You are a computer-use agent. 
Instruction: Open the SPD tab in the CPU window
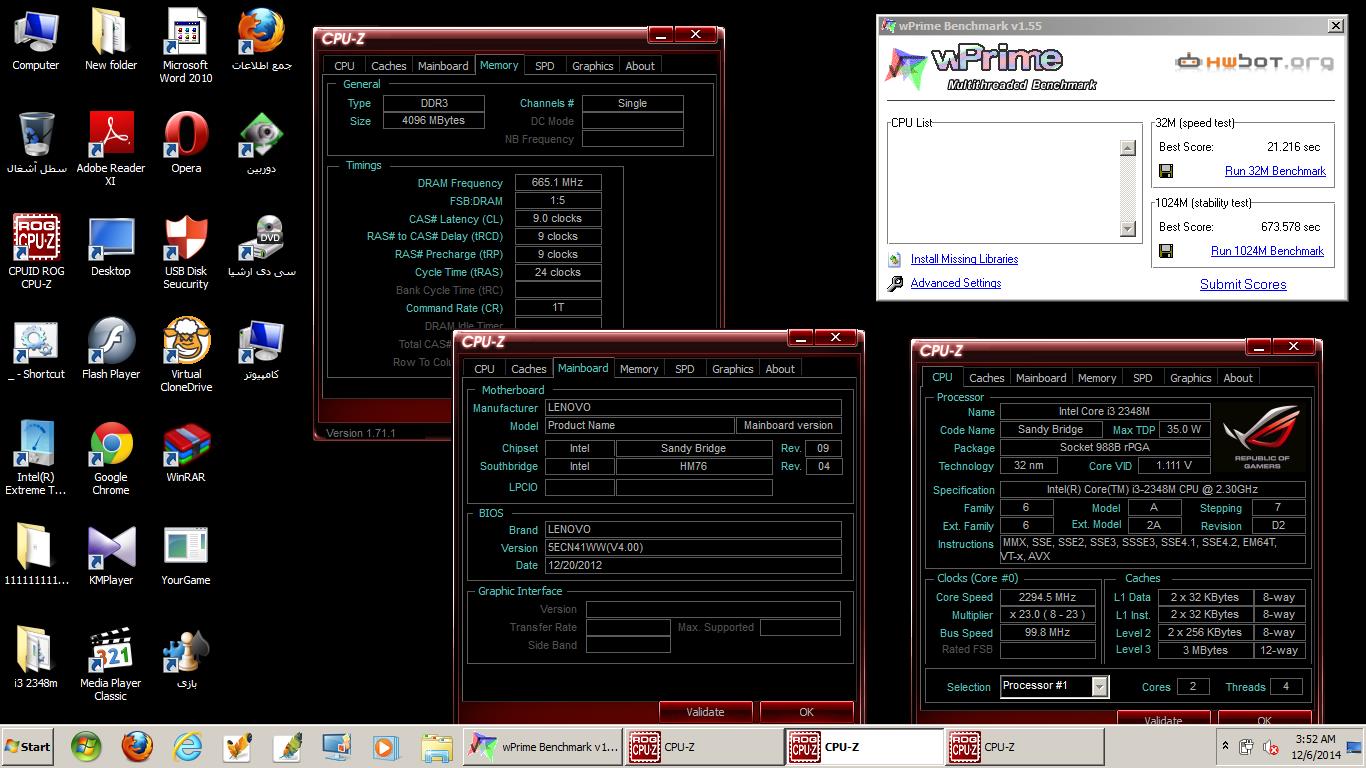pyautogui.click(x=1142, y=378)
